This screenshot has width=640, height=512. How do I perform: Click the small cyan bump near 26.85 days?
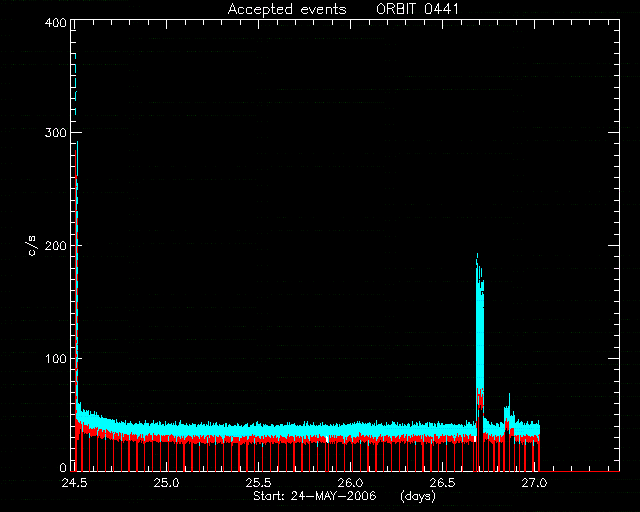click(508, 412)
